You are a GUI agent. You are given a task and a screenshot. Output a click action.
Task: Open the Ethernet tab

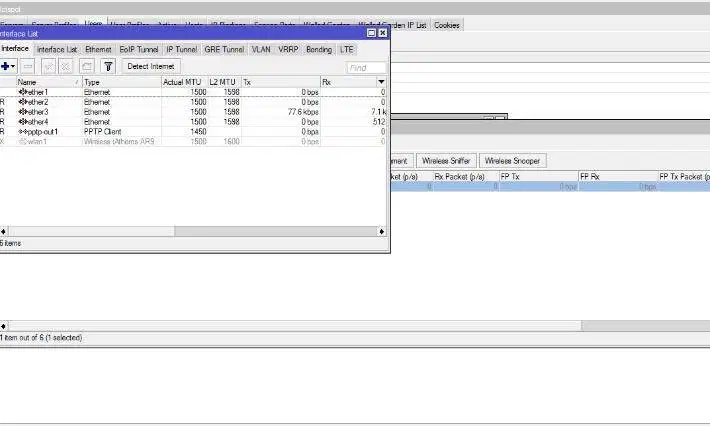click(98, 49)
